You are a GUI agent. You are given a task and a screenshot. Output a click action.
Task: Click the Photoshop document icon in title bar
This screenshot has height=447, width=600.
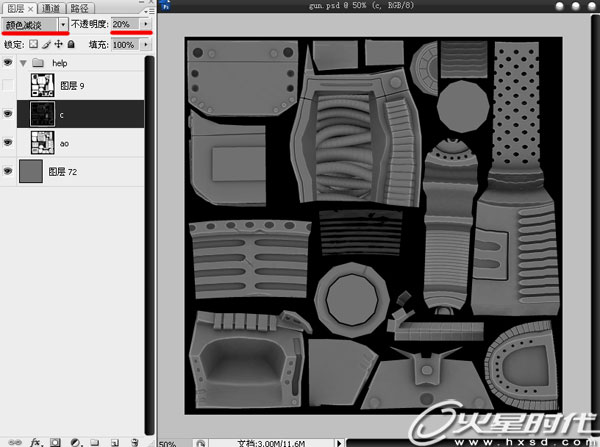166,5
